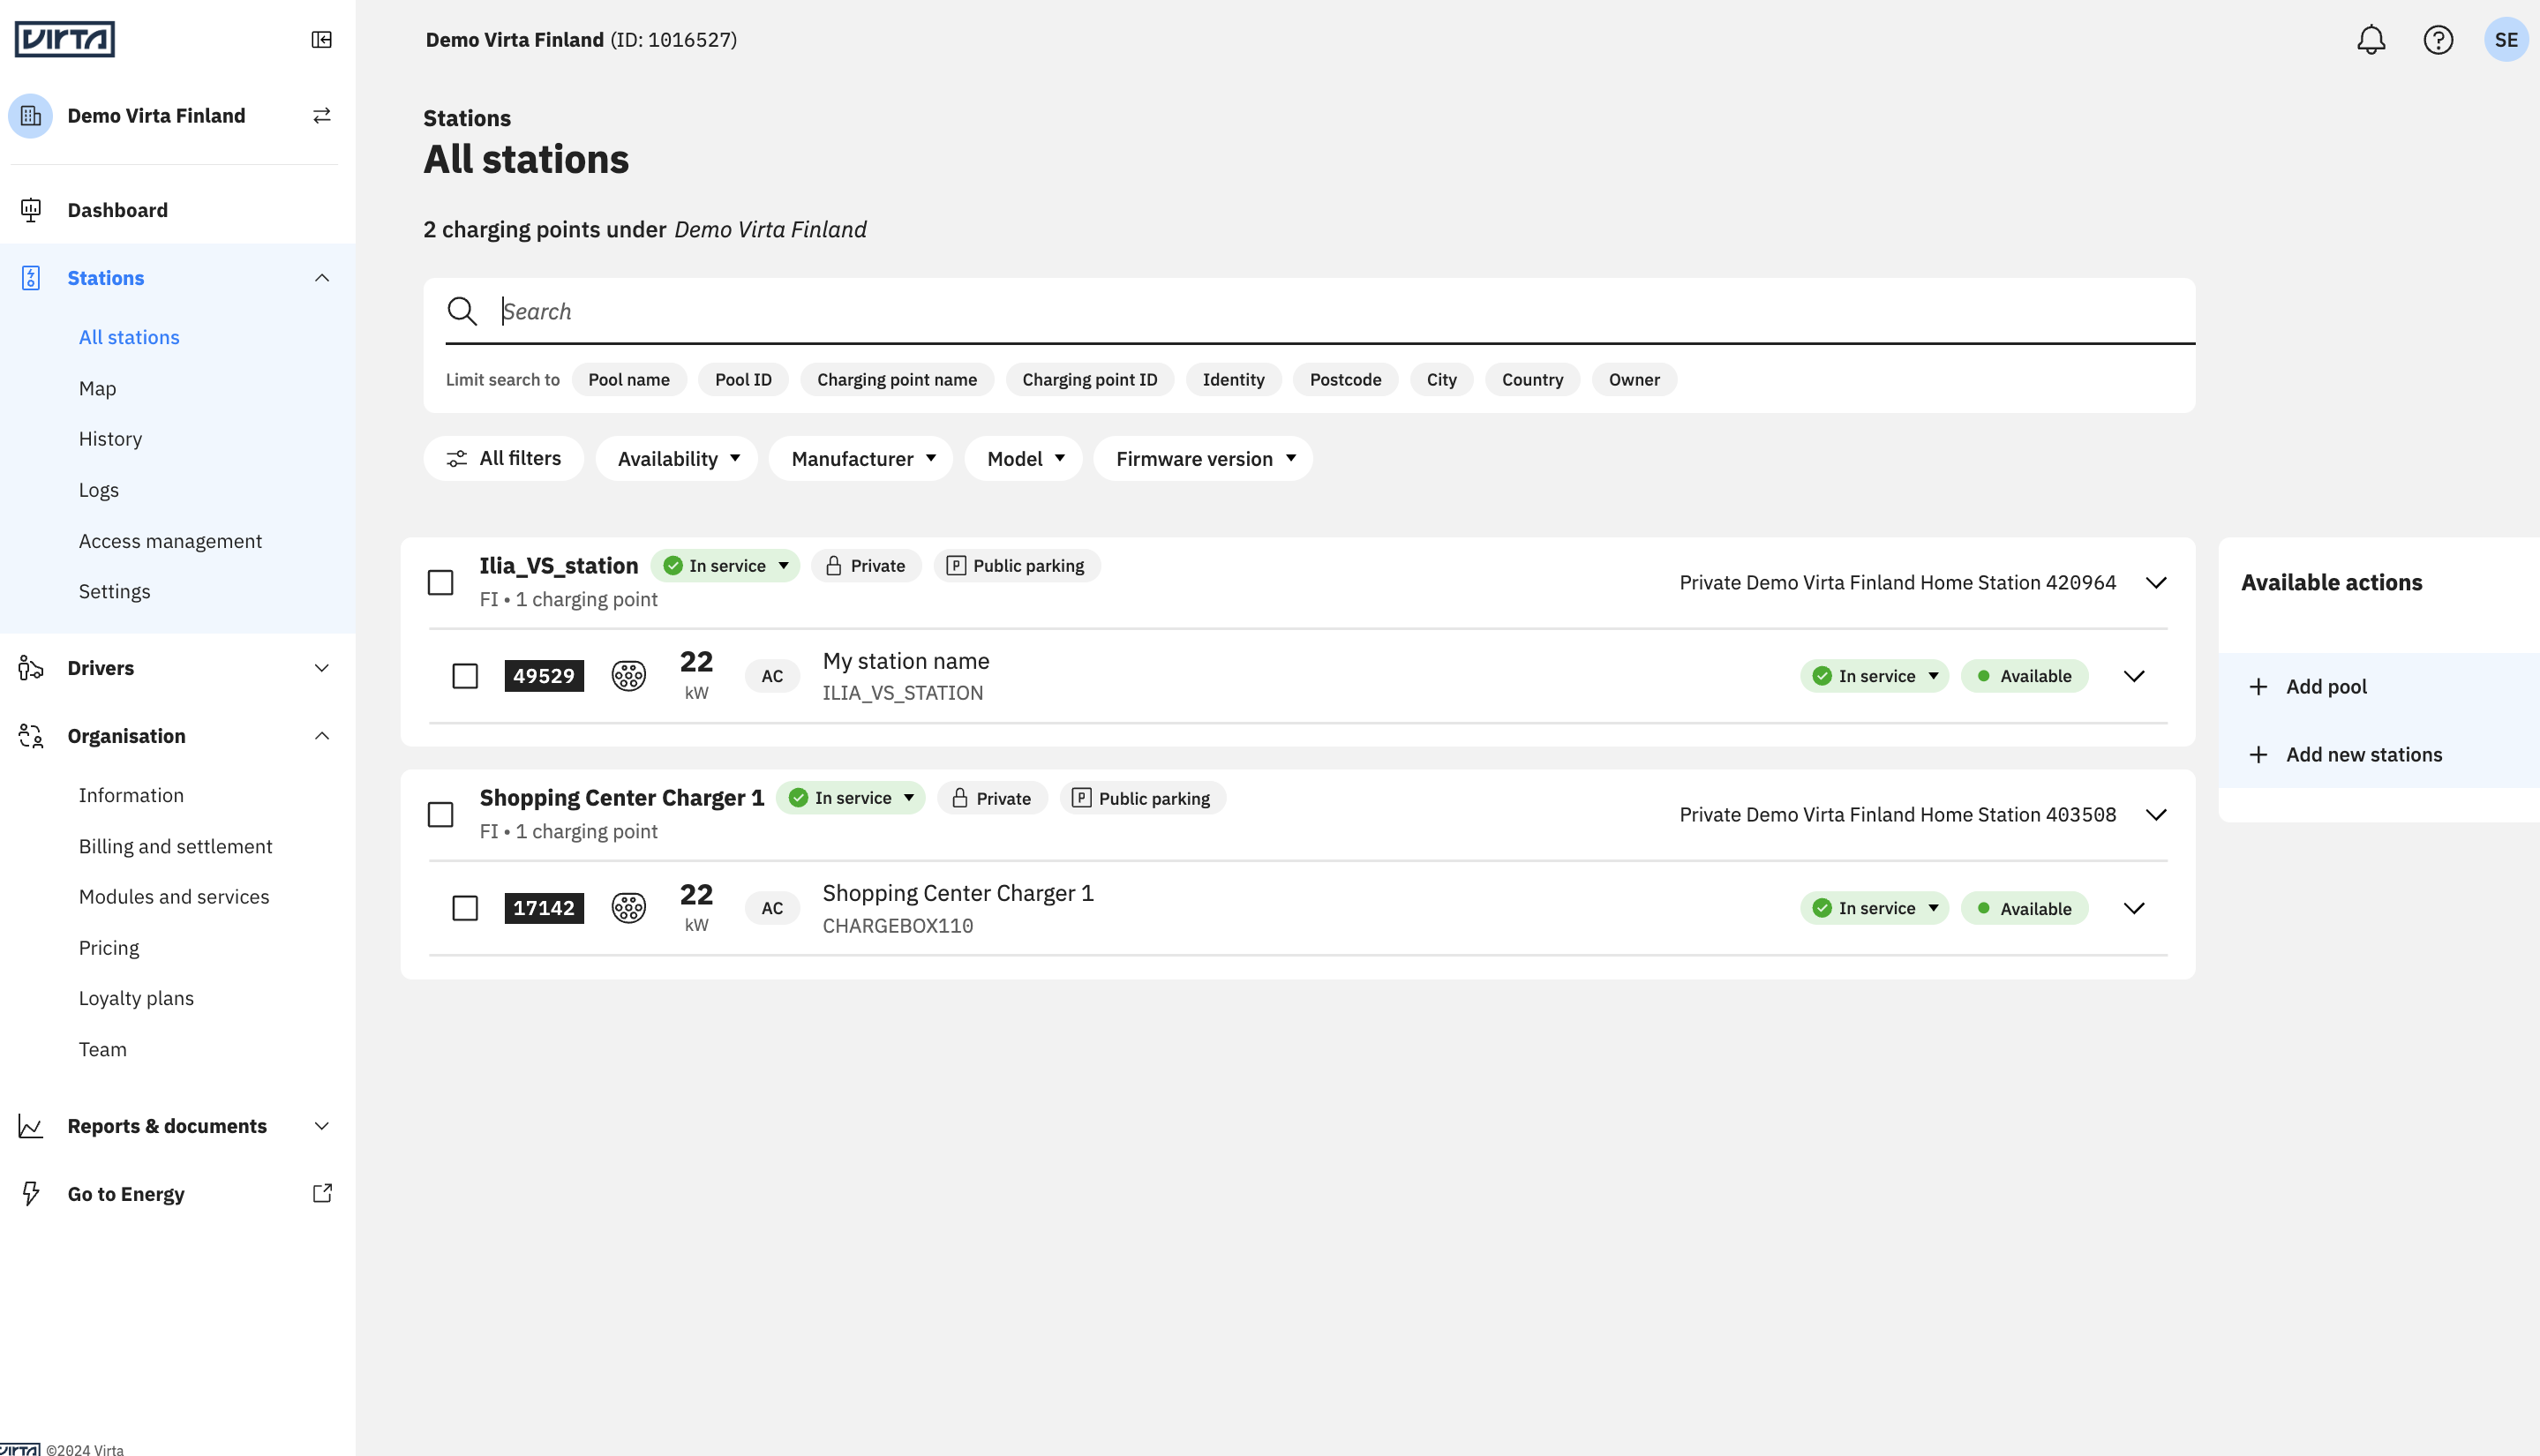
Task: Click the Dashboard icon in sidebar
Action: (31, 210)
